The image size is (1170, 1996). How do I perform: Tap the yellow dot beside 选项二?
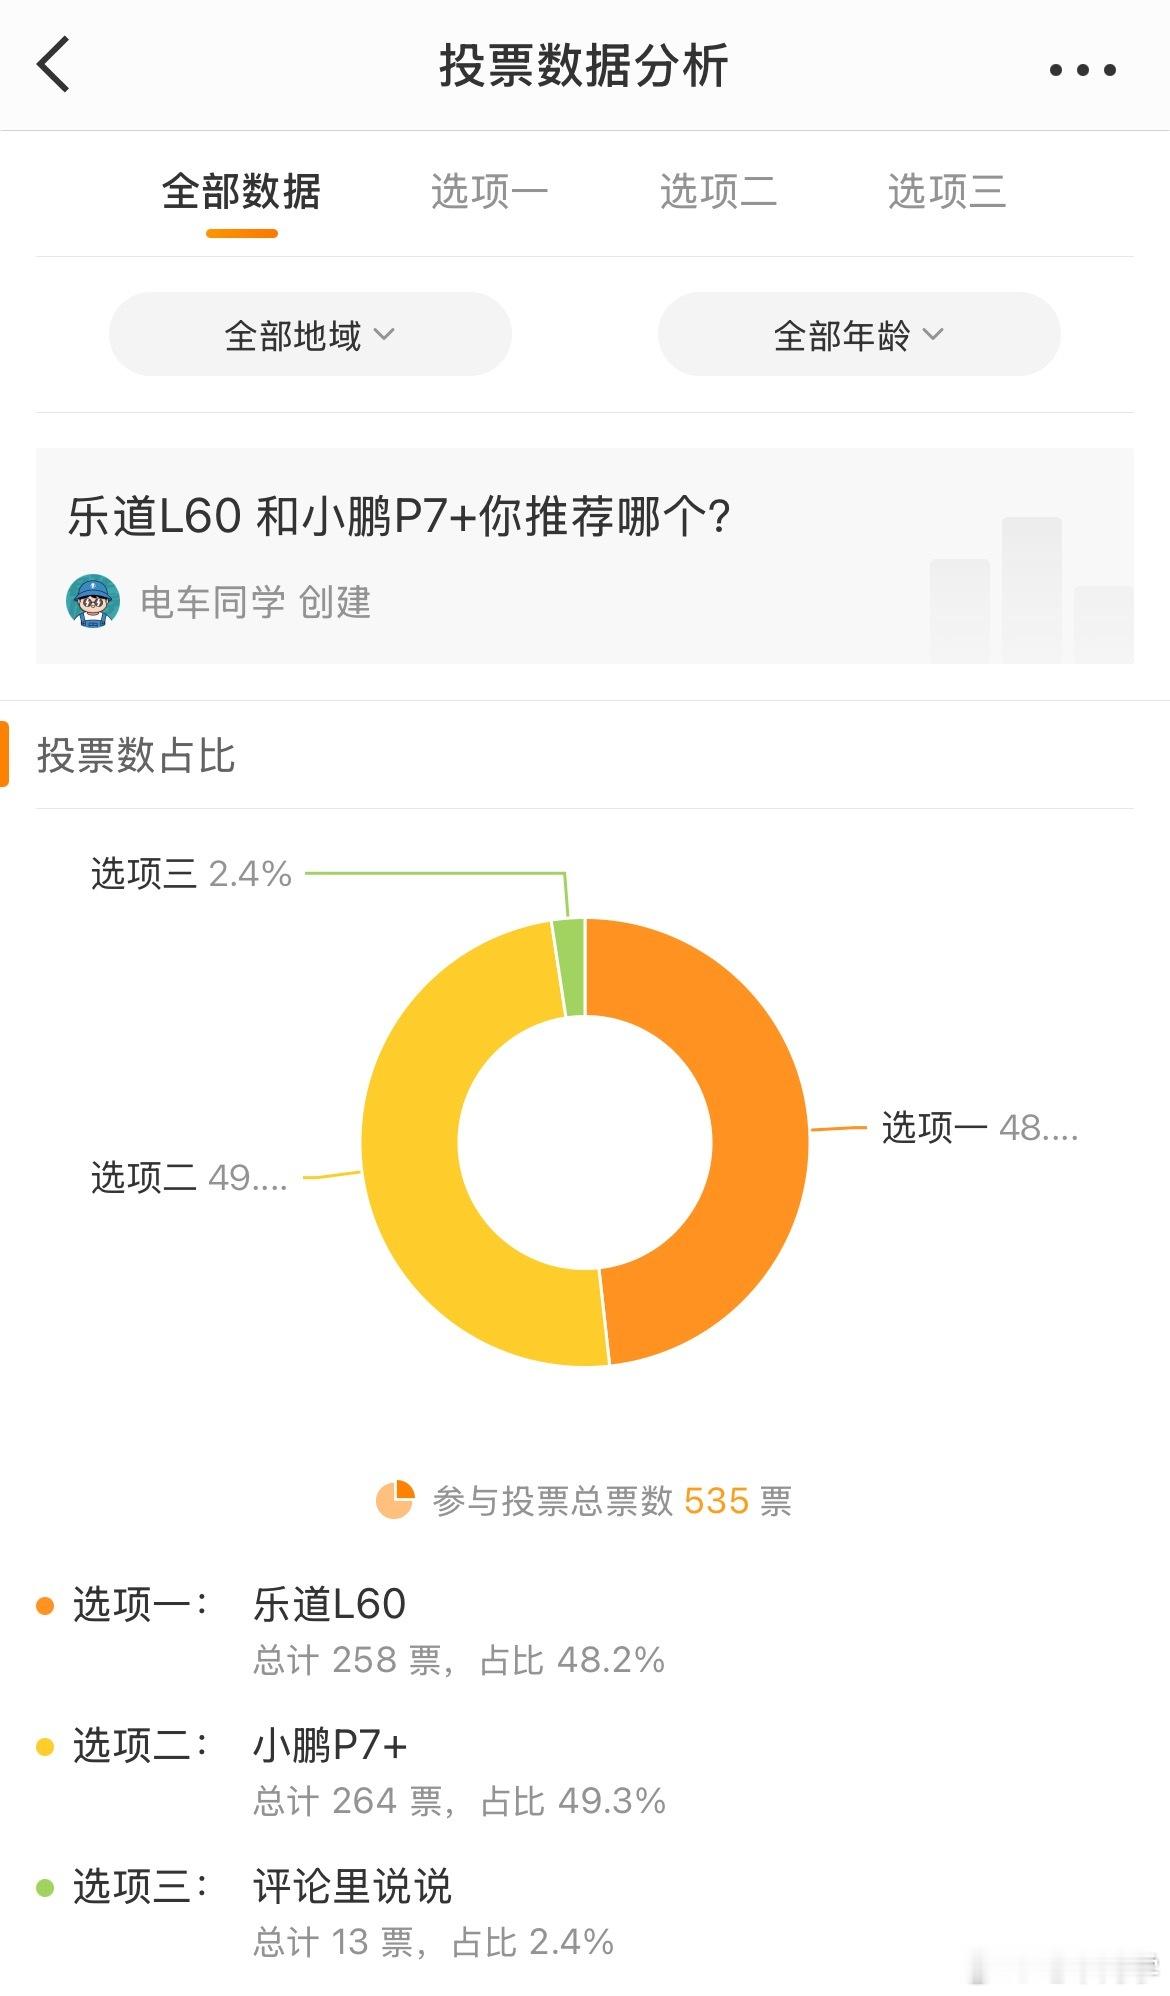coord(45,1746)
